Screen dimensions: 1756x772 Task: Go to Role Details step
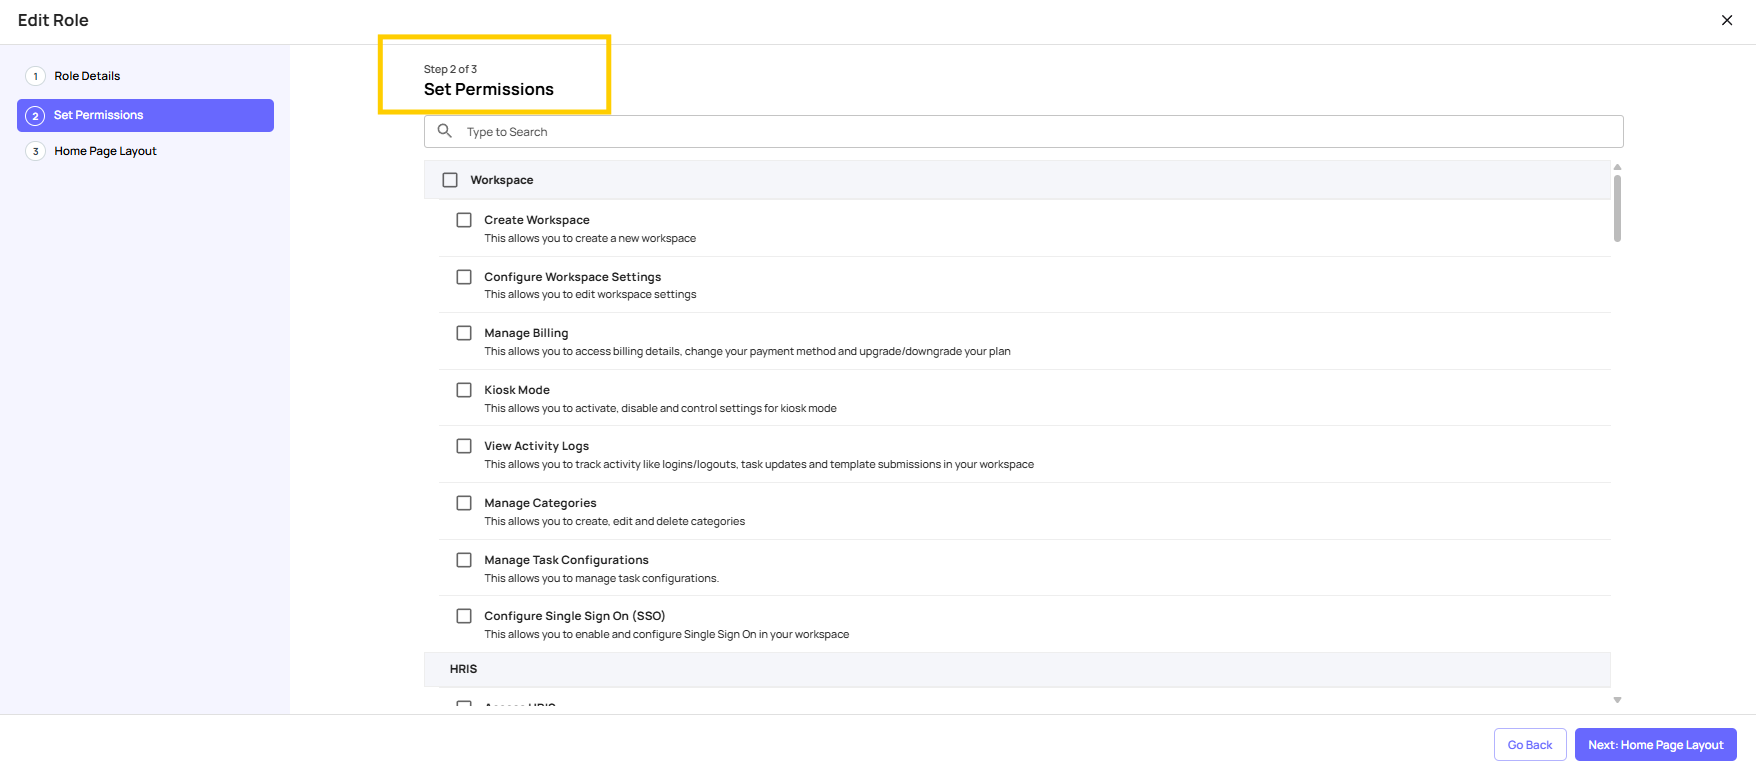[87, 76]
